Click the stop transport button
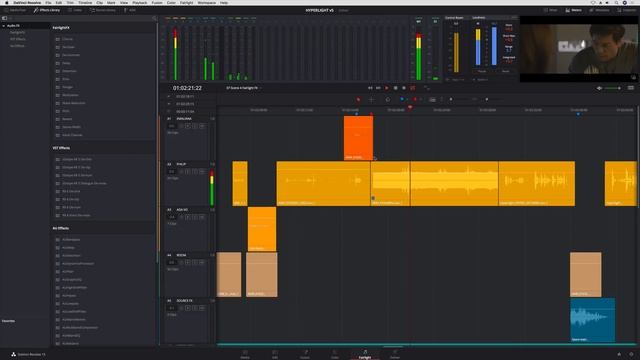This screenshot has height=360, width=640. (395, 88)
